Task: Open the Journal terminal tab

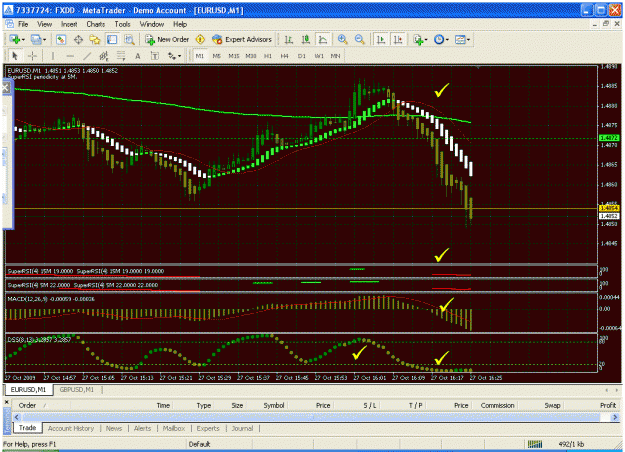Action: point(242,428)
